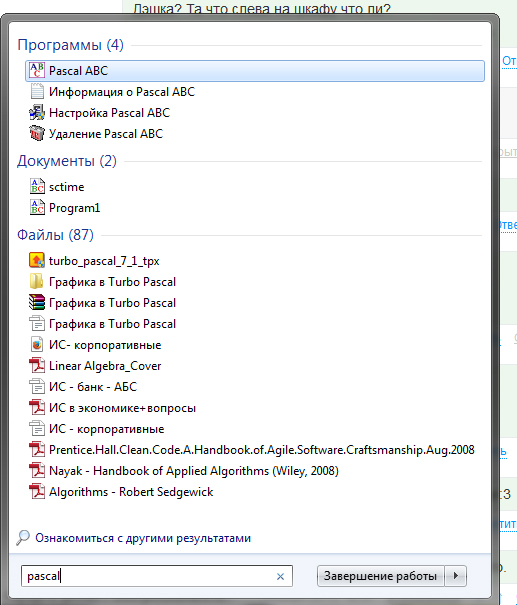
Task: Click the WinRAR archive icon for Графика в Turbo Pascal
Action: [37, 302]
